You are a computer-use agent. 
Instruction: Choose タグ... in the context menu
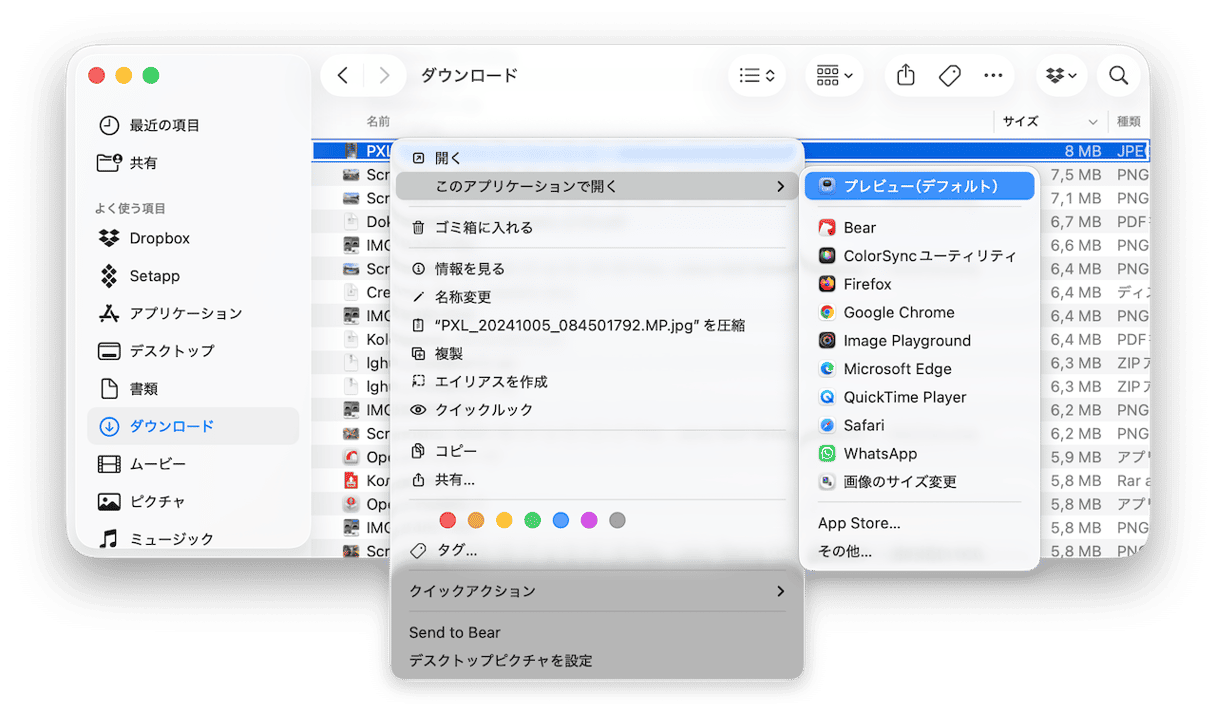tap(597, 550)
